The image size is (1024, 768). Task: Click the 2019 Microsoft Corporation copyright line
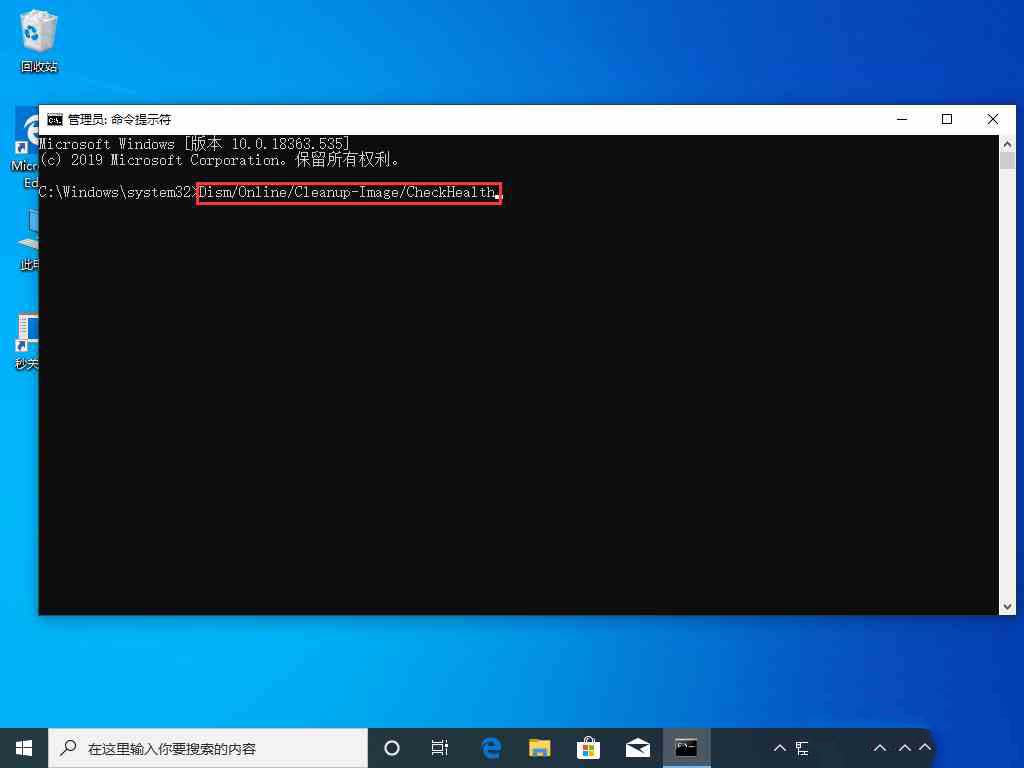[219, 160]
